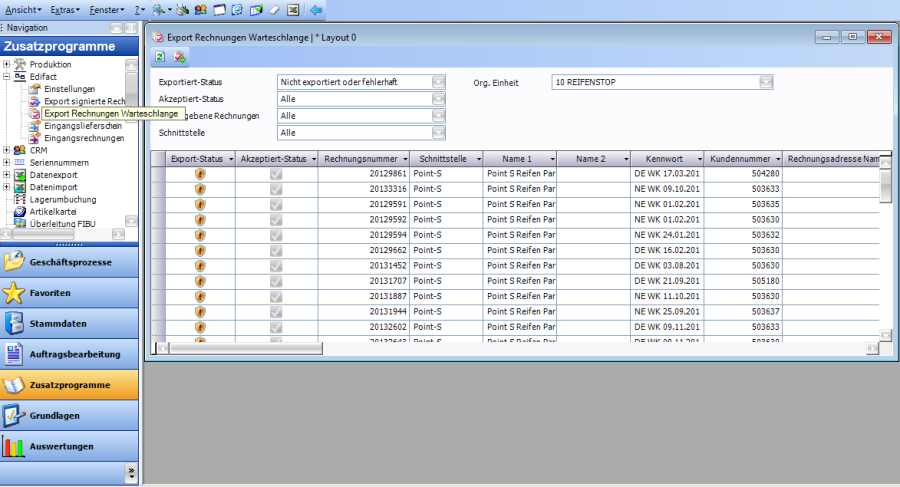
Task: Click the eraser icon in the top toolbar
Action: [x=275, y=9]
